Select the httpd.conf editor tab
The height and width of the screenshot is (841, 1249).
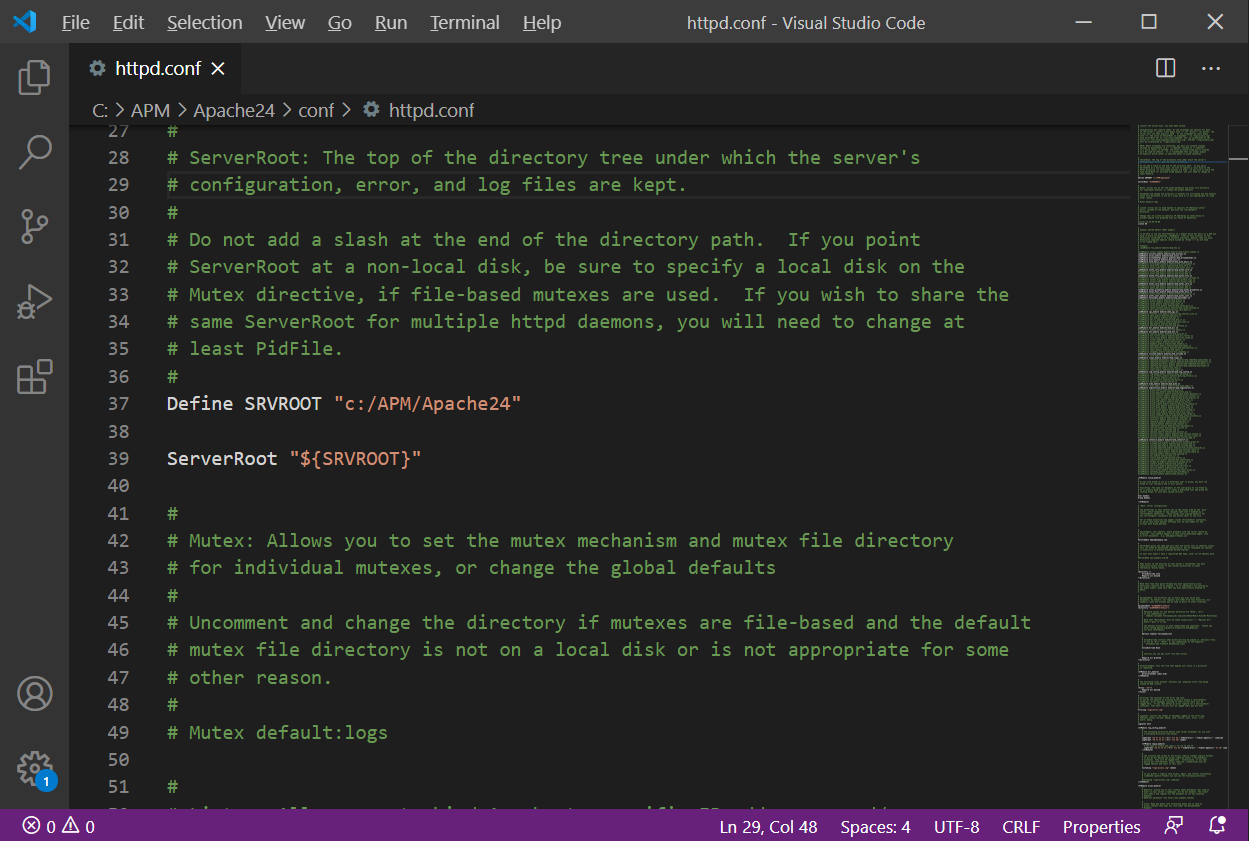pos(155,68)
